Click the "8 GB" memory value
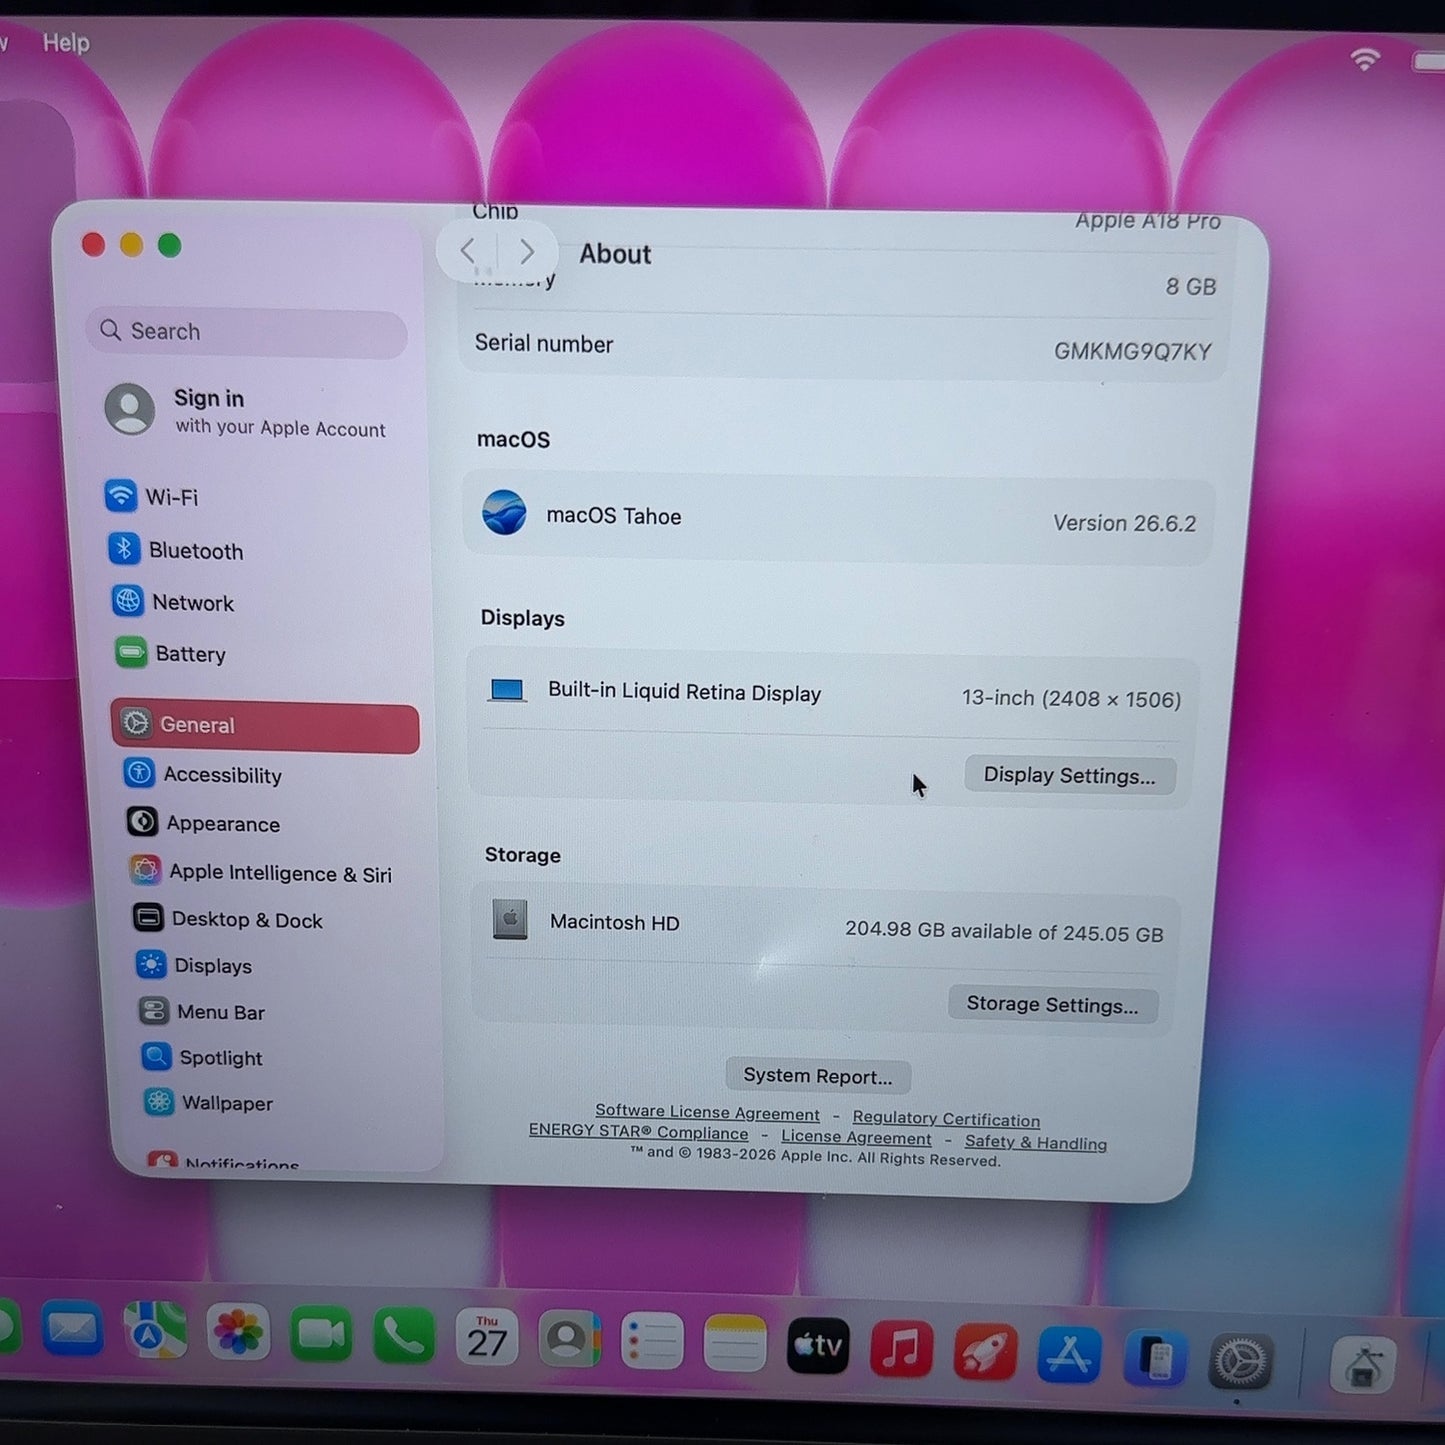 click(x=1190, y=287)
